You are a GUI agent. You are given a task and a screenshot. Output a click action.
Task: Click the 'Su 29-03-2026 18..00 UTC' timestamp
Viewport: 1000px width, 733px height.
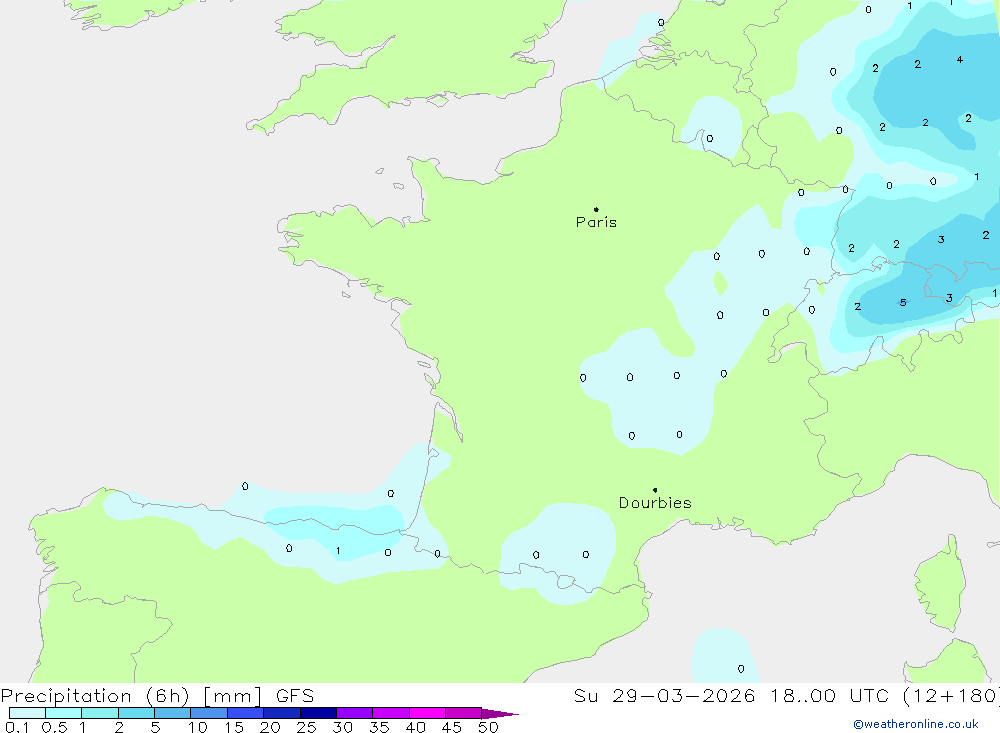[732, 695]
